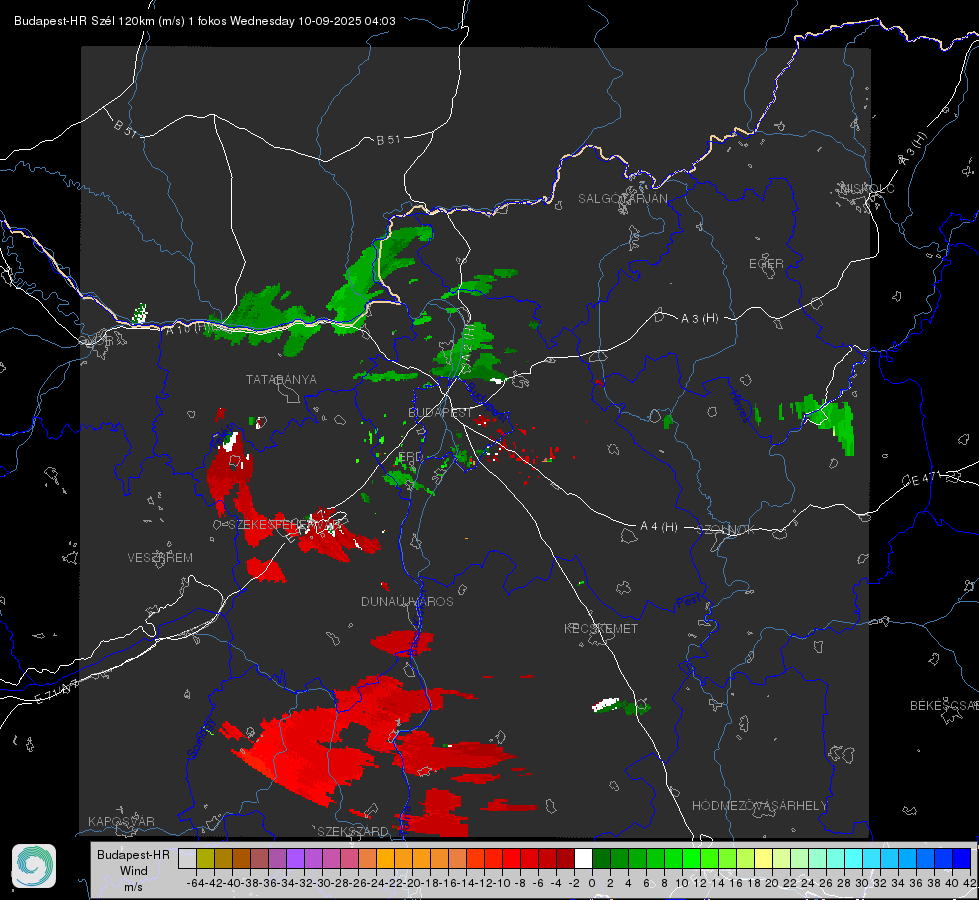Select the blue Pest county label

[688, 602]
